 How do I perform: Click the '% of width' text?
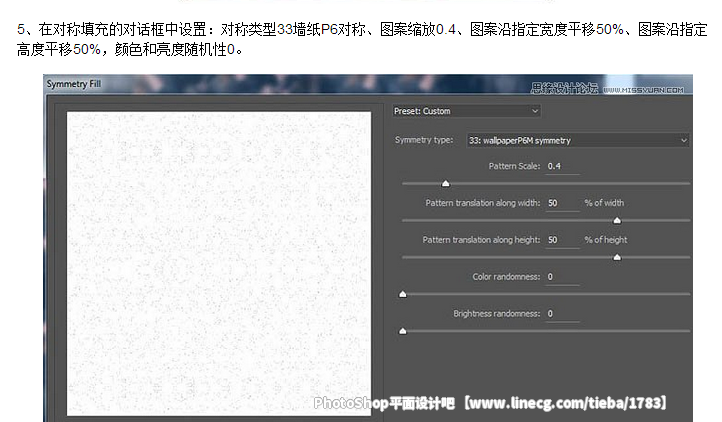click(x=604, y=203)
